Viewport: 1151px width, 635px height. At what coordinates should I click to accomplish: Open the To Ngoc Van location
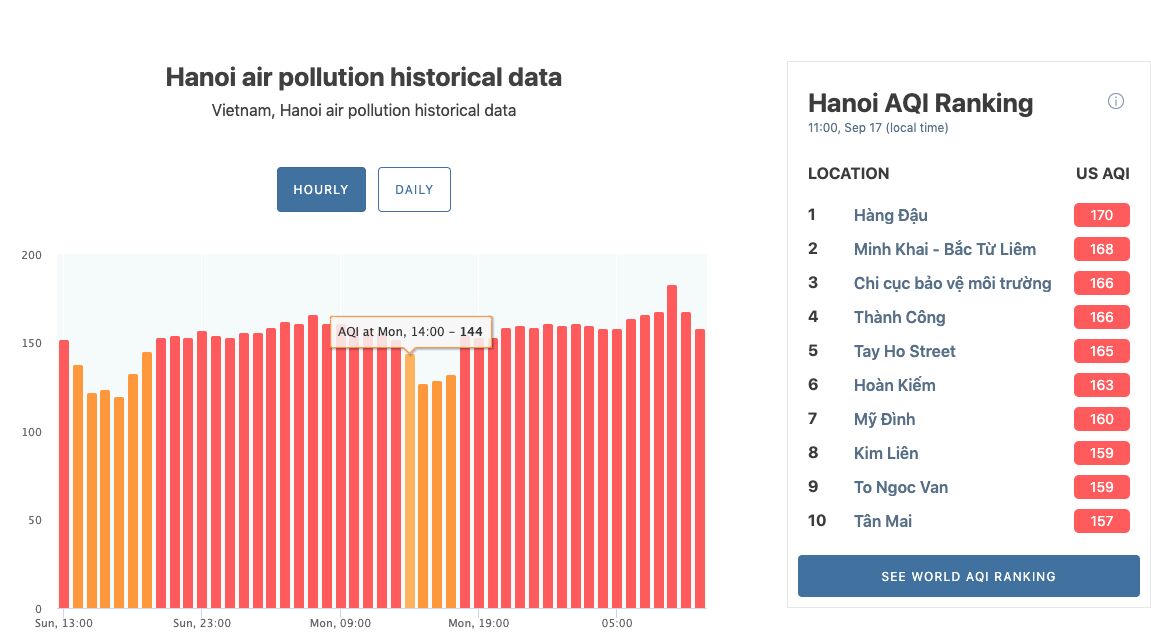(x=900, y=487)
